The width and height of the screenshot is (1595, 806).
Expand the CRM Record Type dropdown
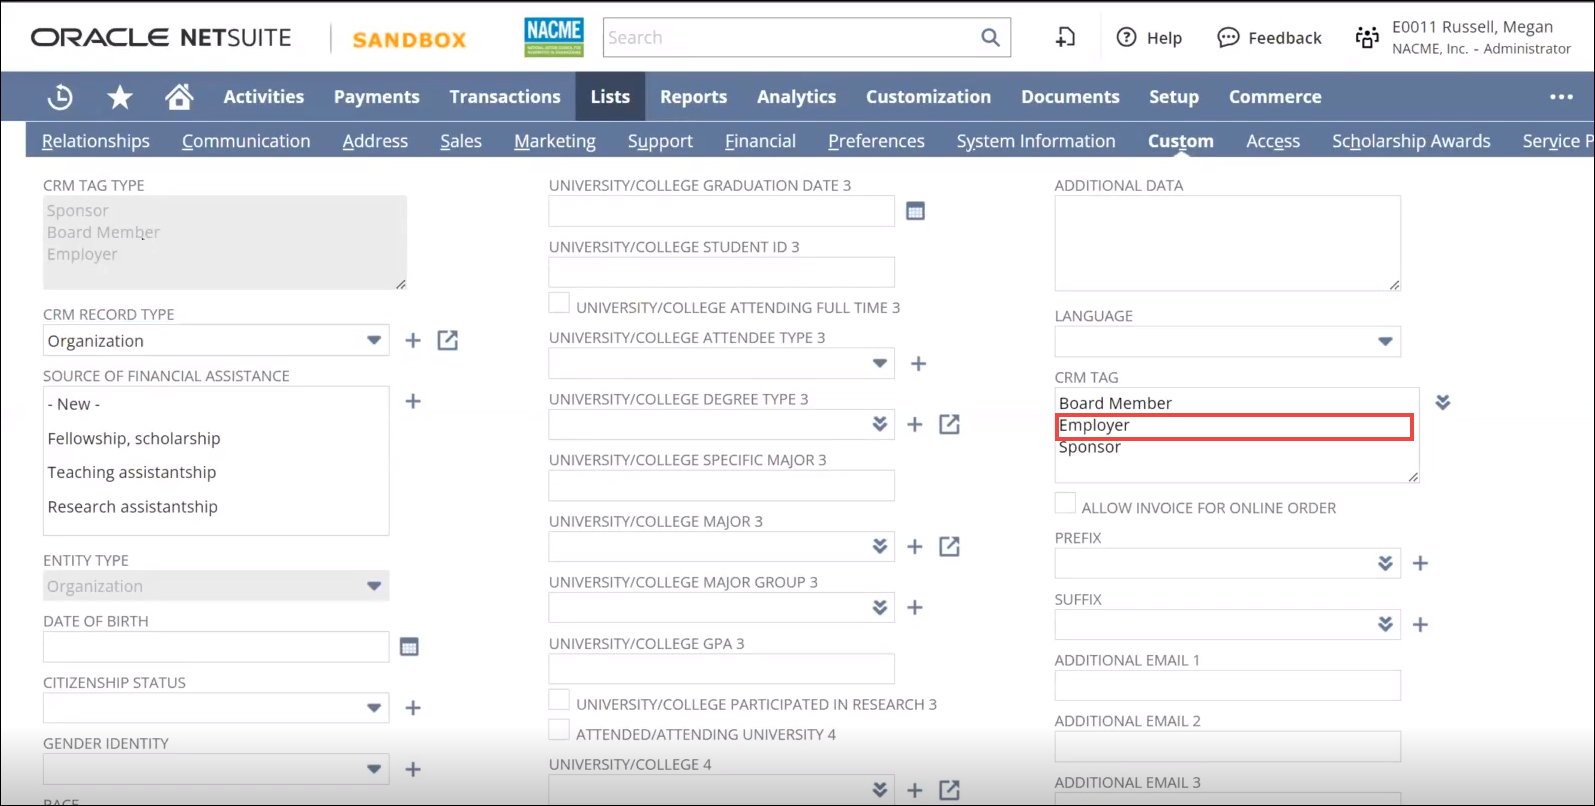point(374,341)
